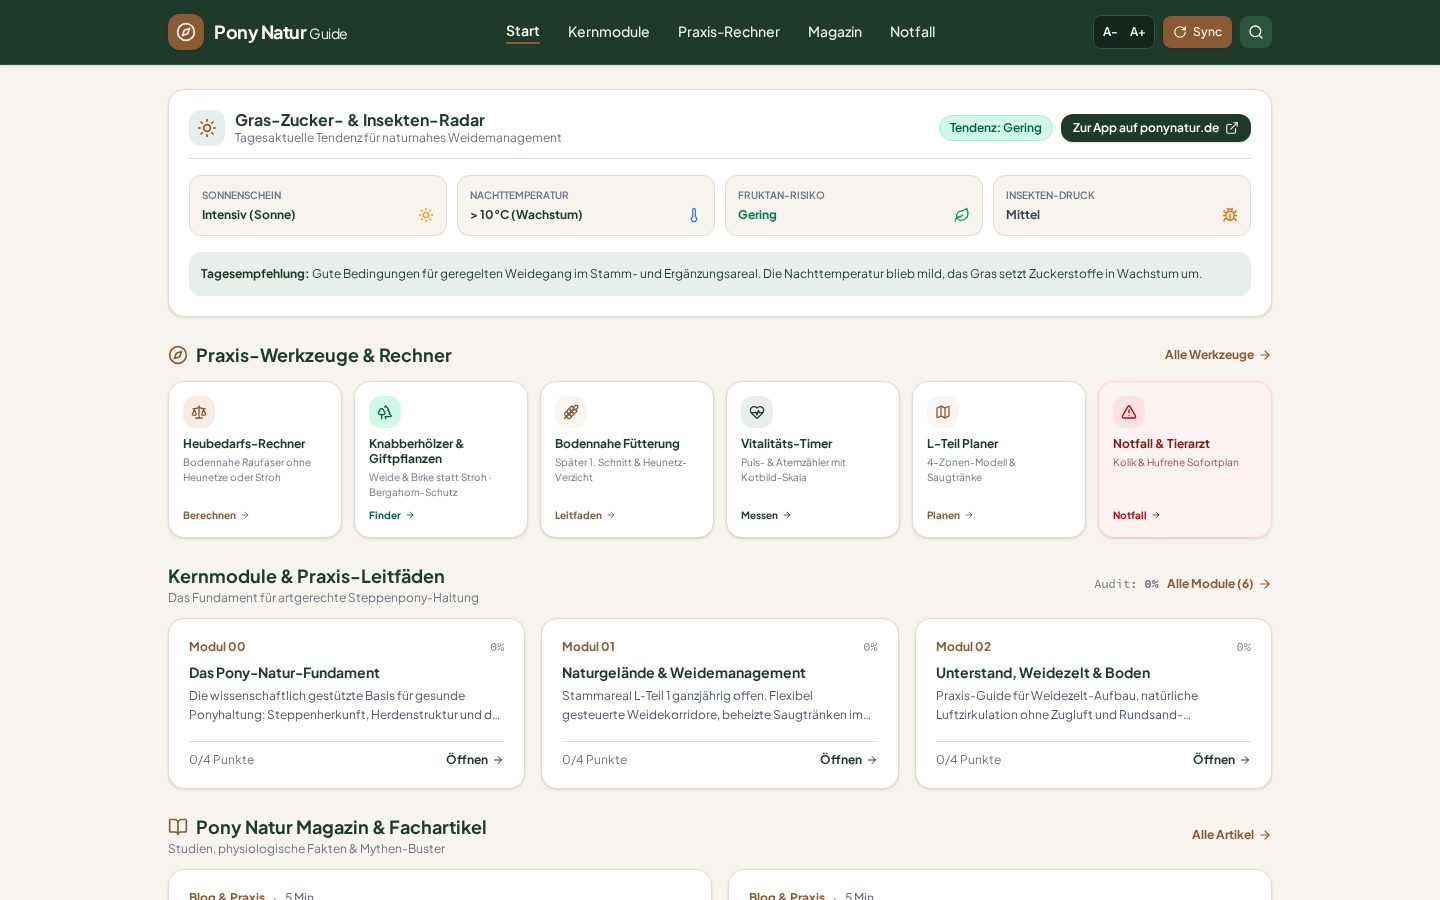
Task: Open Alle Module (6) link
Action: [1219, 584]
